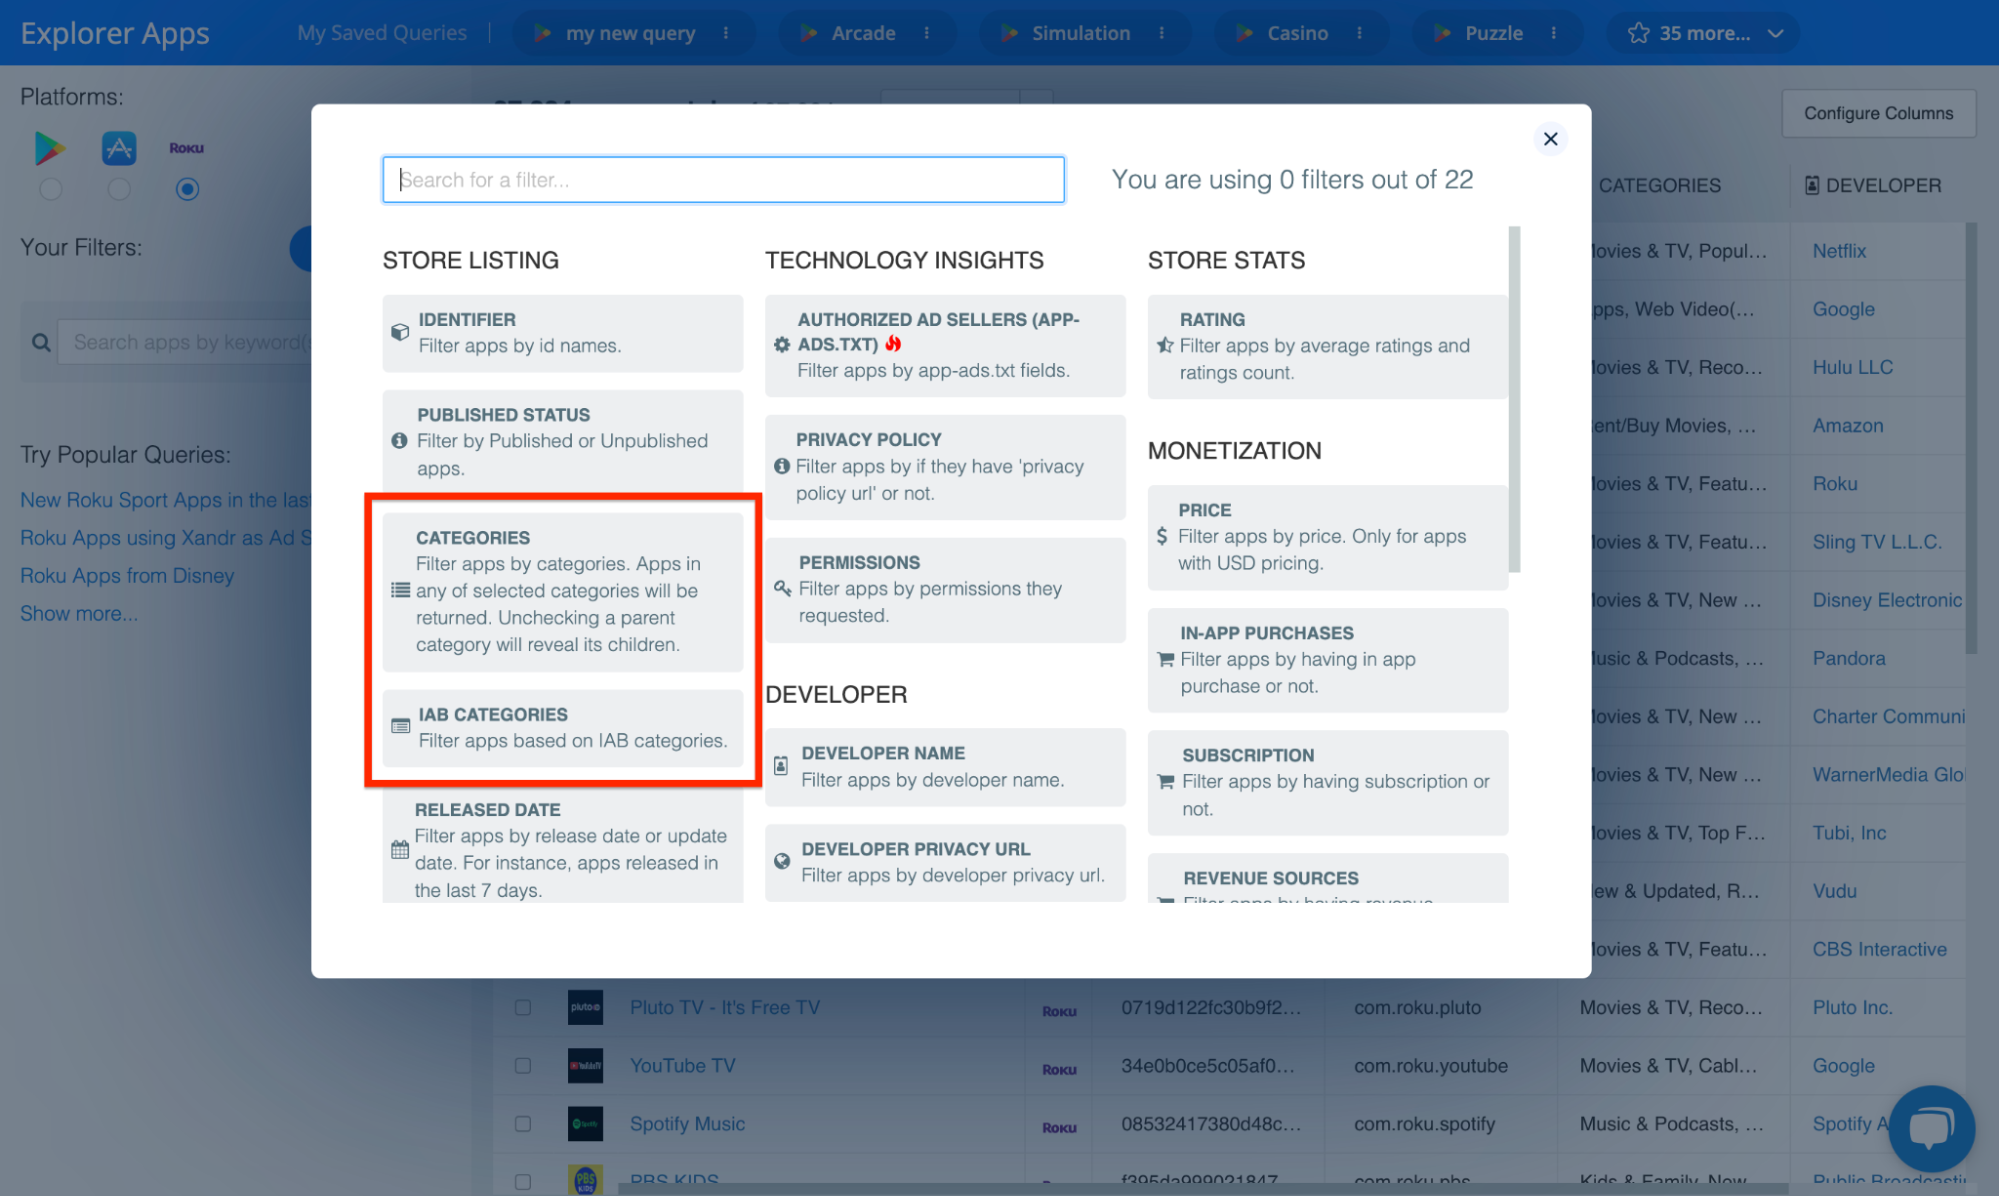Select the Google Play radio button
The width and height of the screenshot is (1999, 1196).
click(51, 189)
